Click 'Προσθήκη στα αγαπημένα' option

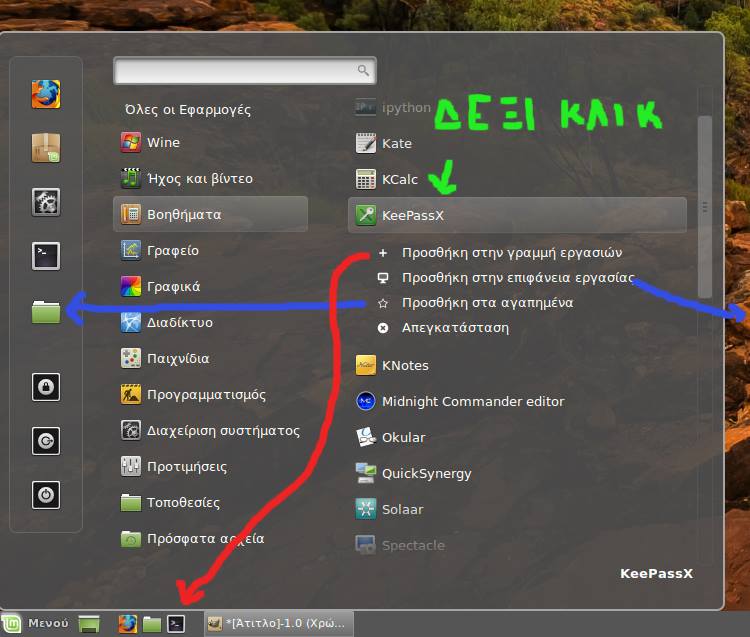click(x=486, y=303)
